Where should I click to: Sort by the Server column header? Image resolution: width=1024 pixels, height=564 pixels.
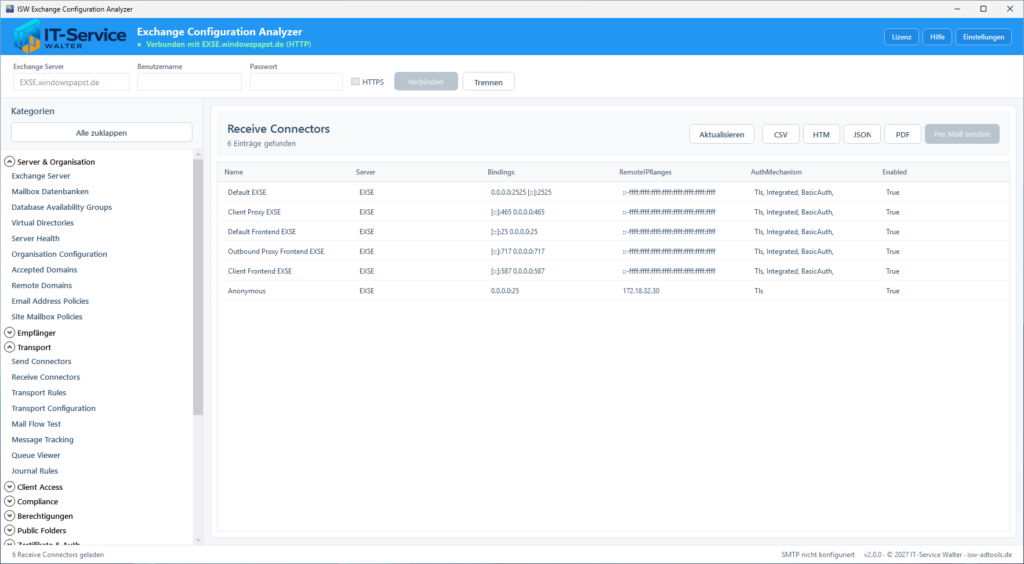366,172
